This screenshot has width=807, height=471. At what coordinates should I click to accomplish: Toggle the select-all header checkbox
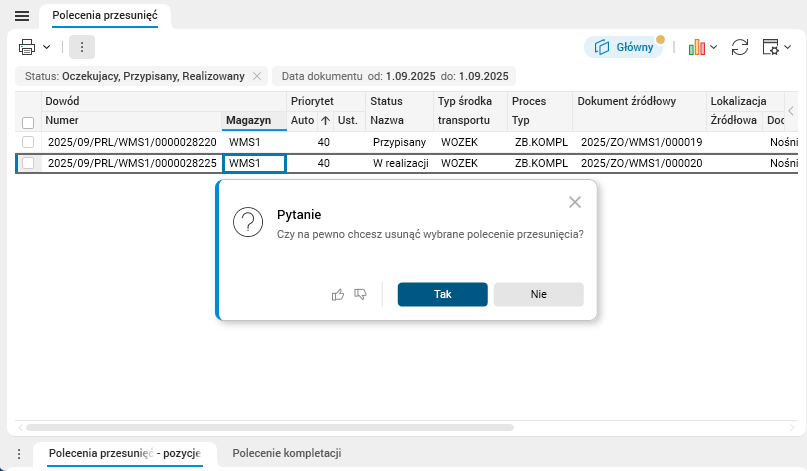(28, 123)
